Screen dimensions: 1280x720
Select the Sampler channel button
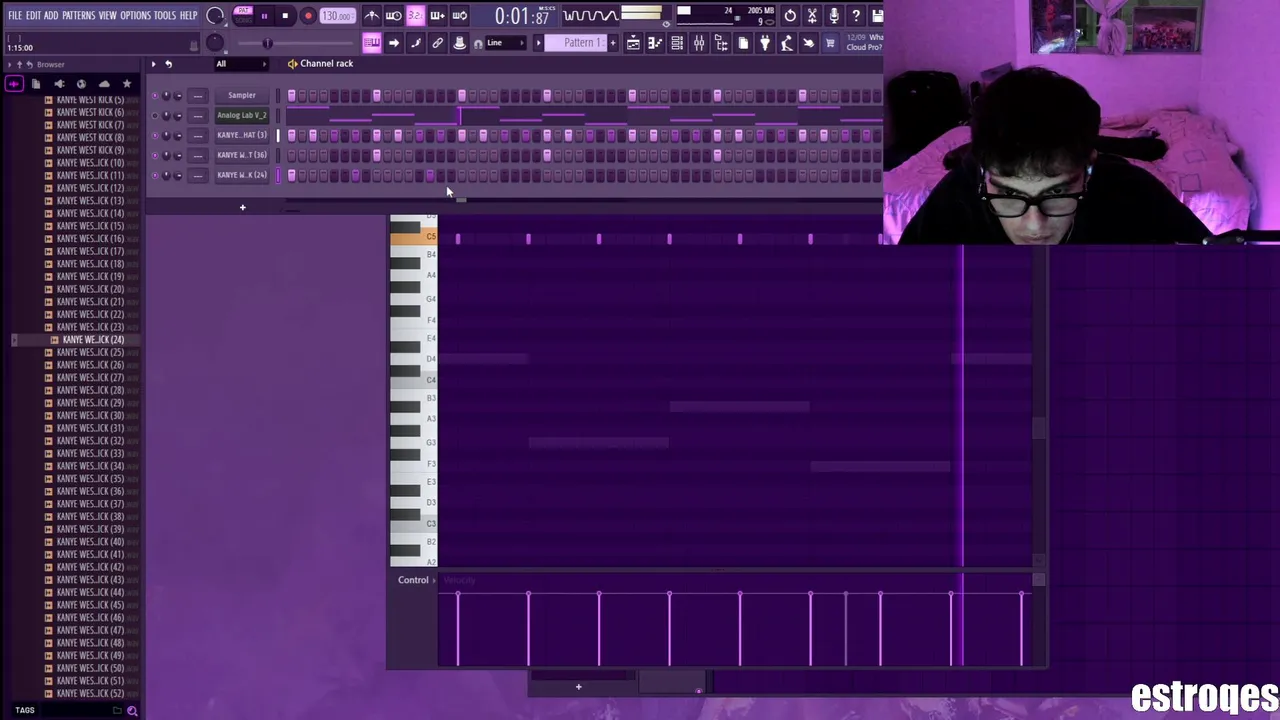[x=242, y=96]
